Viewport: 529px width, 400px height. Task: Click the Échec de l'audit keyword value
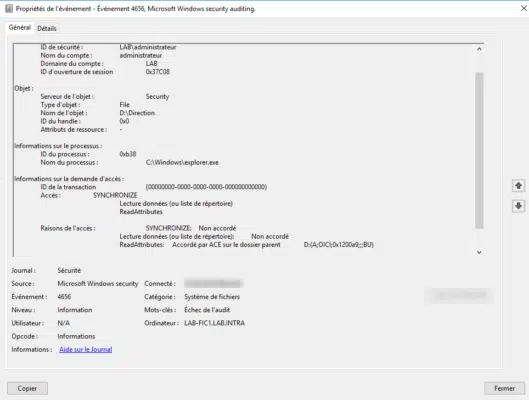(x=207, y=310)
